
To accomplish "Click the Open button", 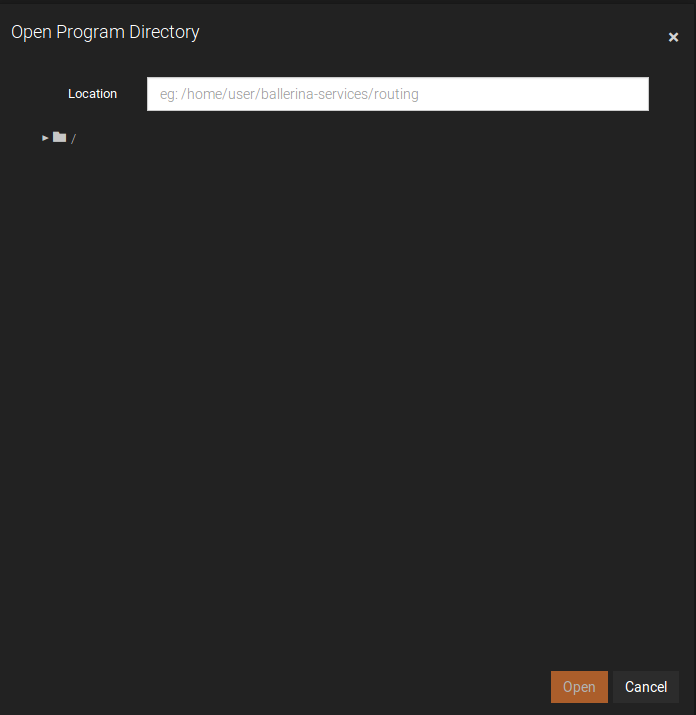I will pos(579,687).
